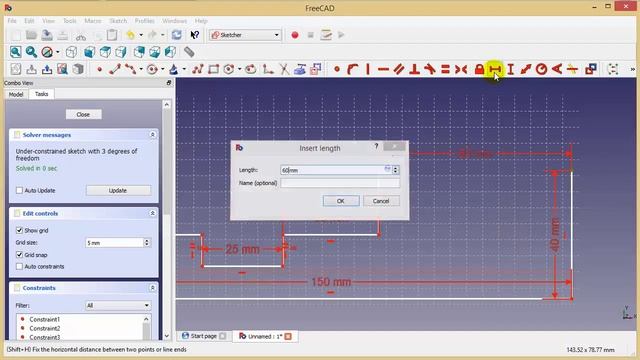
Task: Click the Fit Selection magnifier icon
Action: [x=31, y=52]
